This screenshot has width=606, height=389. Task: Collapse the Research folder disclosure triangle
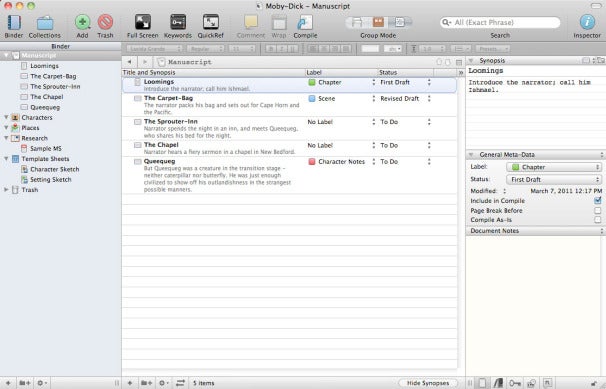click(x=6, y=138)
